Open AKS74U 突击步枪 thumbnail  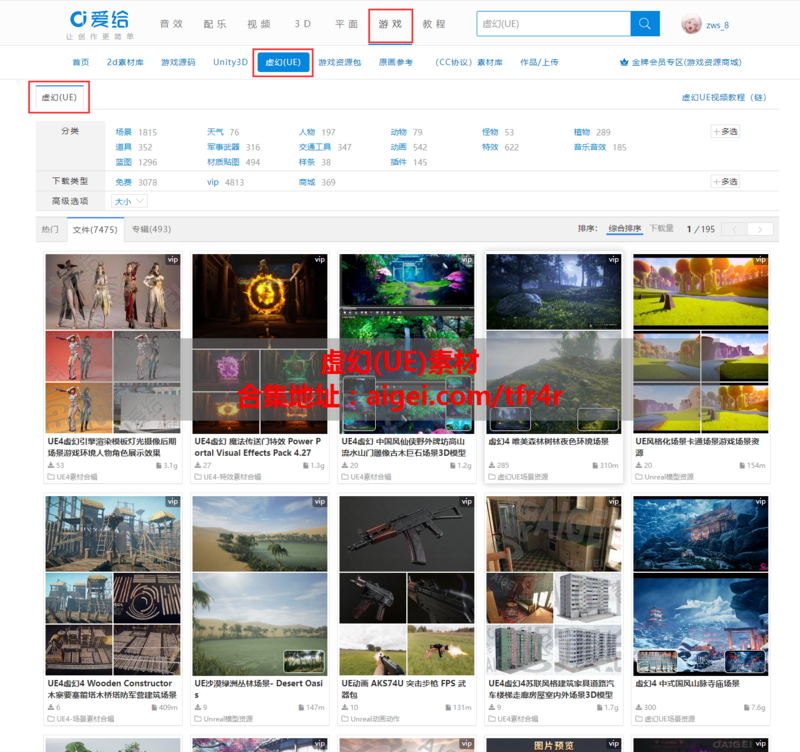pyautogui.click(x=407, y=586)
